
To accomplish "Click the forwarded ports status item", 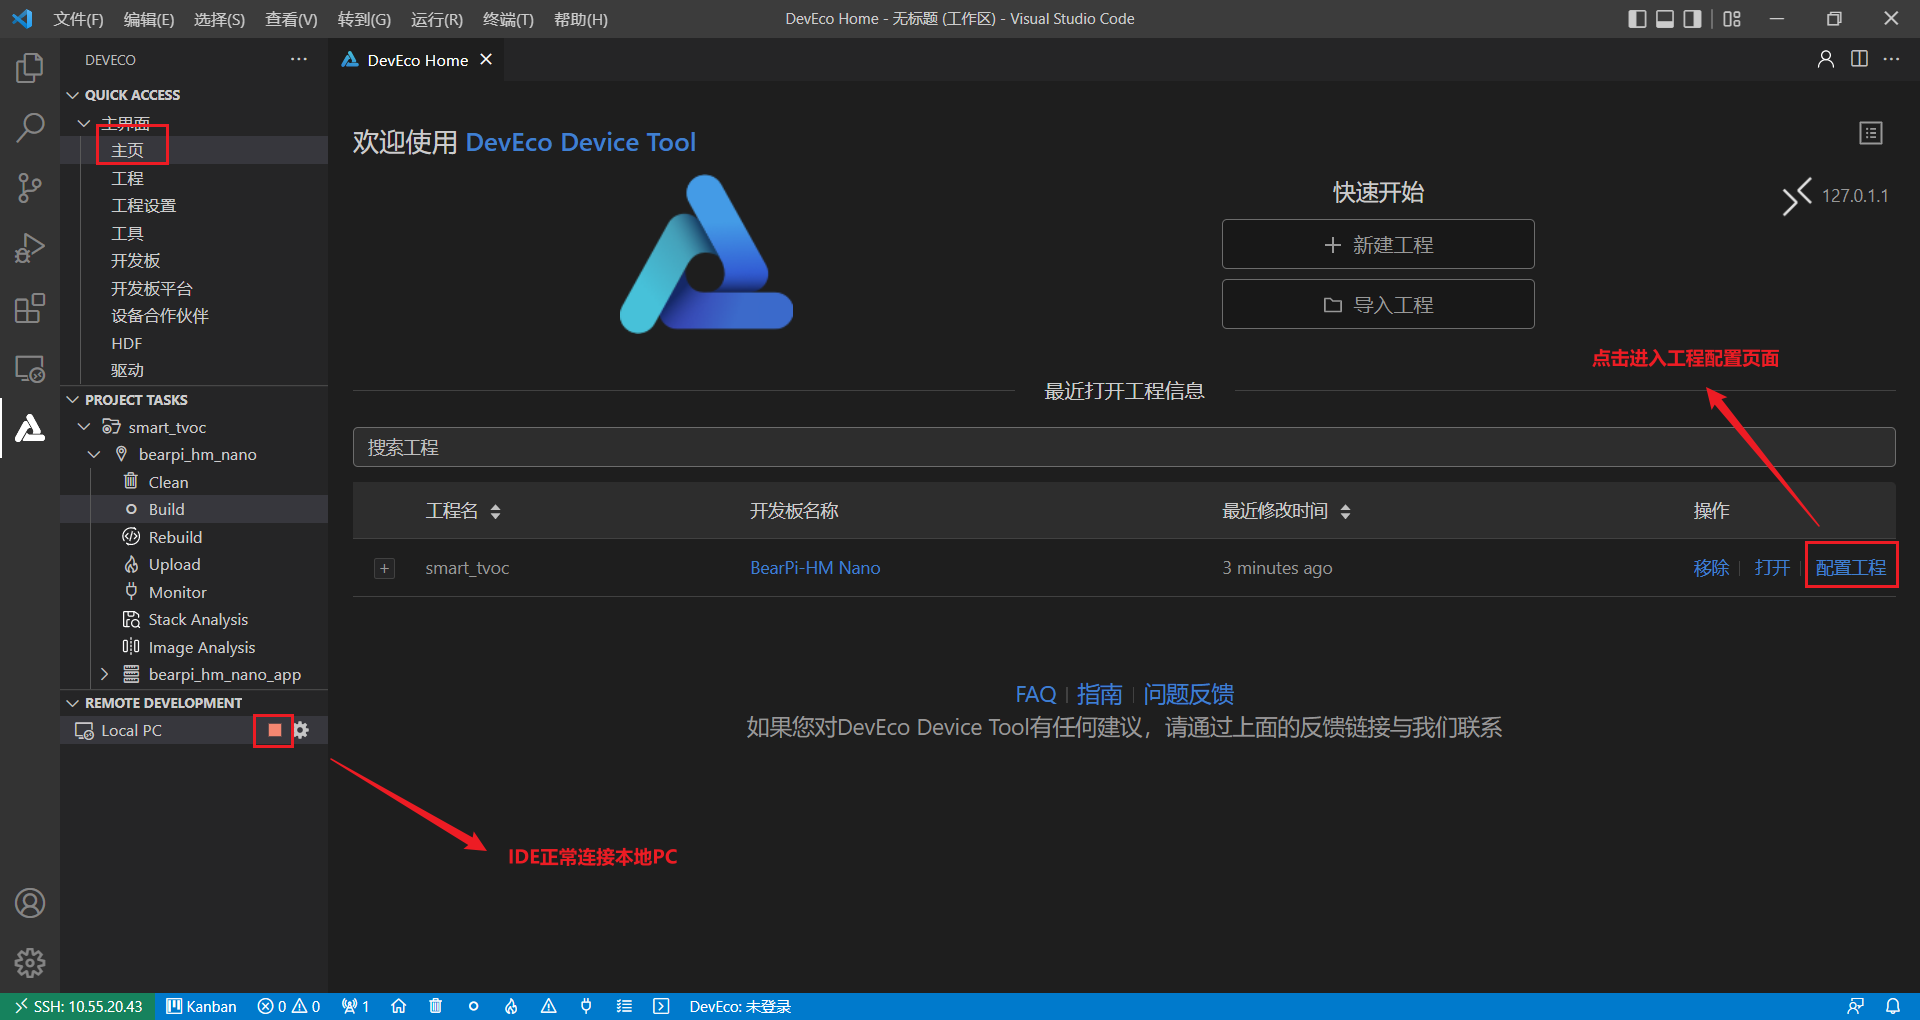I will coord(355,1006).
